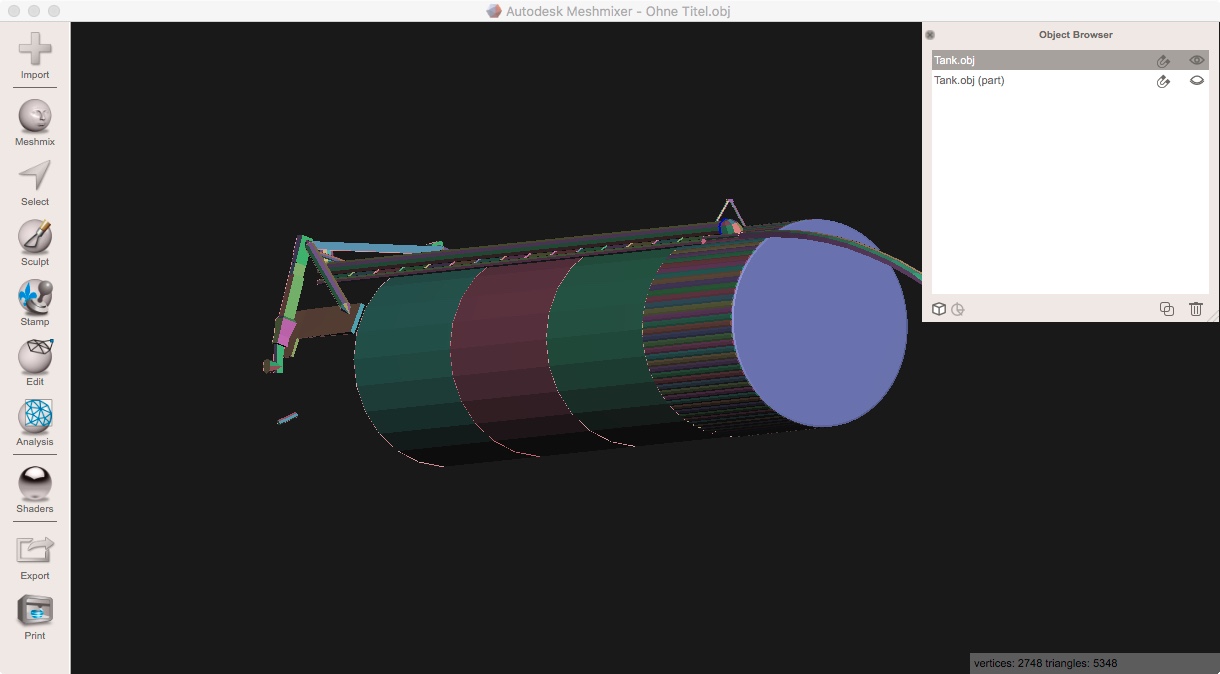Hide the Tank.obj object

[x=1196, y=60]
